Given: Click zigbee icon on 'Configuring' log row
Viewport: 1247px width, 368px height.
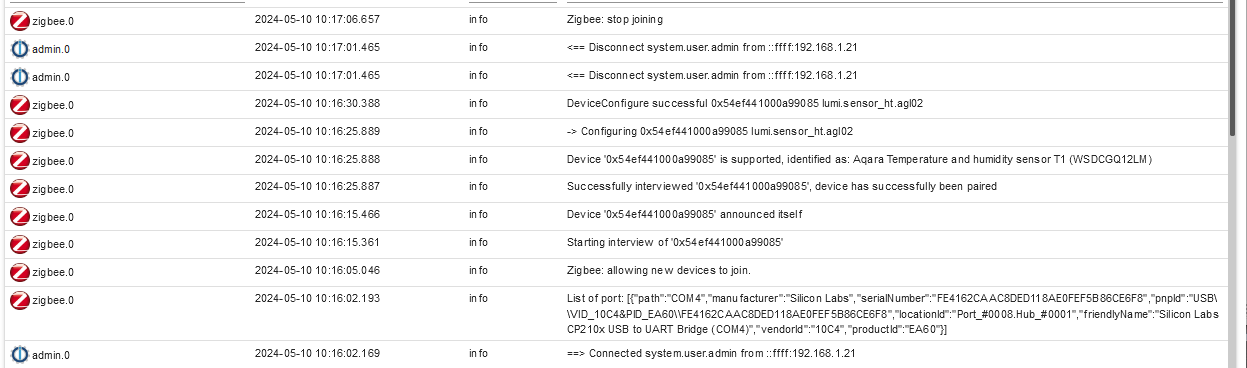Looking at the screenshot, I should coord(19,132).
